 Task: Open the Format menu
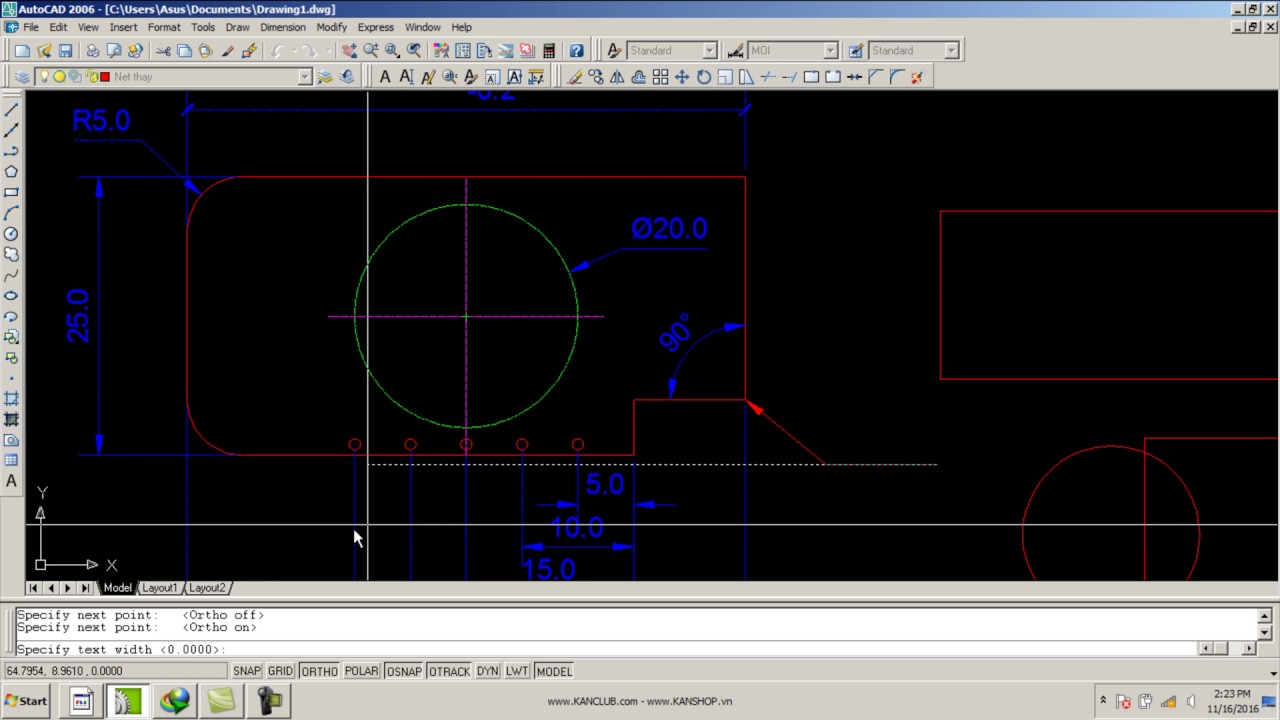click(x=164, y=27)
